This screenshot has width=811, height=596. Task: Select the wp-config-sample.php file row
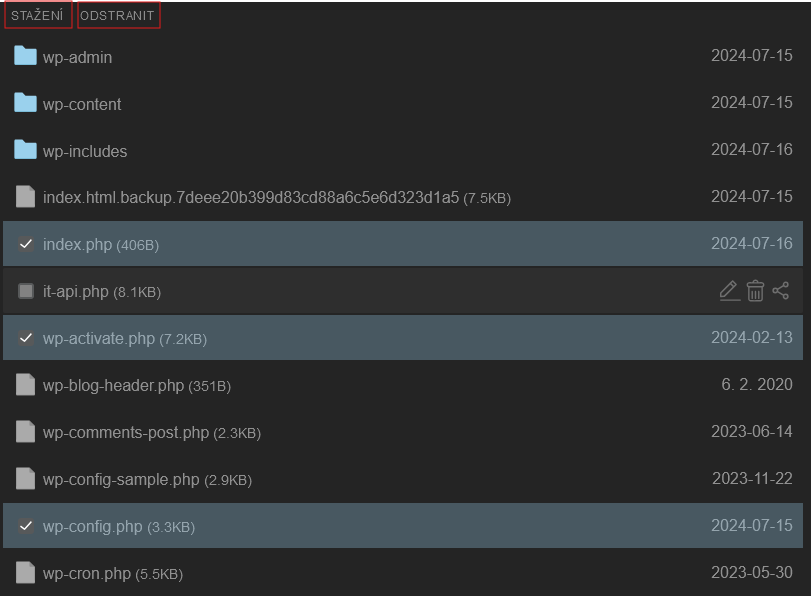coord(403,479)
